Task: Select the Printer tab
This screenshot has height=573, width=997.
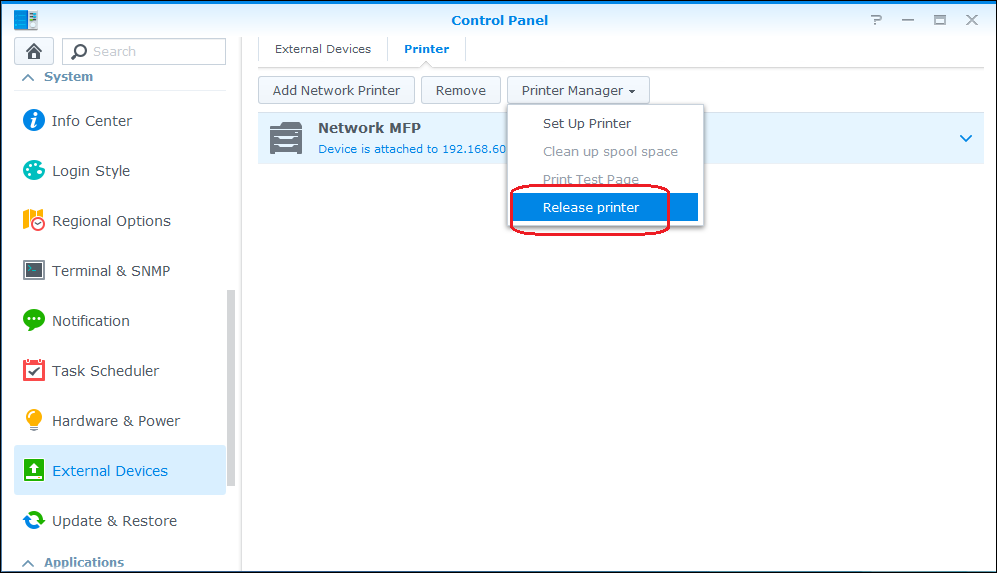Action: coord(427,49)
